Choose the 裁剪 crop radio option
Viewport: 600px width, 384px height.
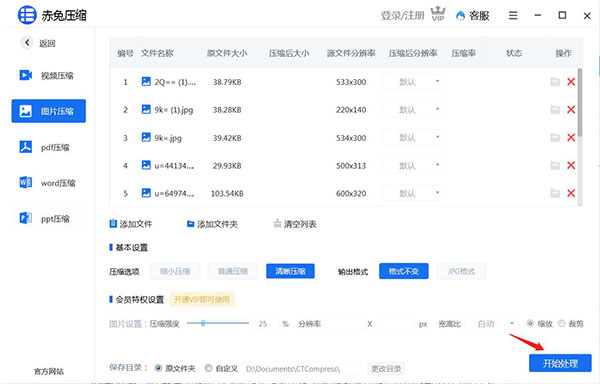click(561, 324)
